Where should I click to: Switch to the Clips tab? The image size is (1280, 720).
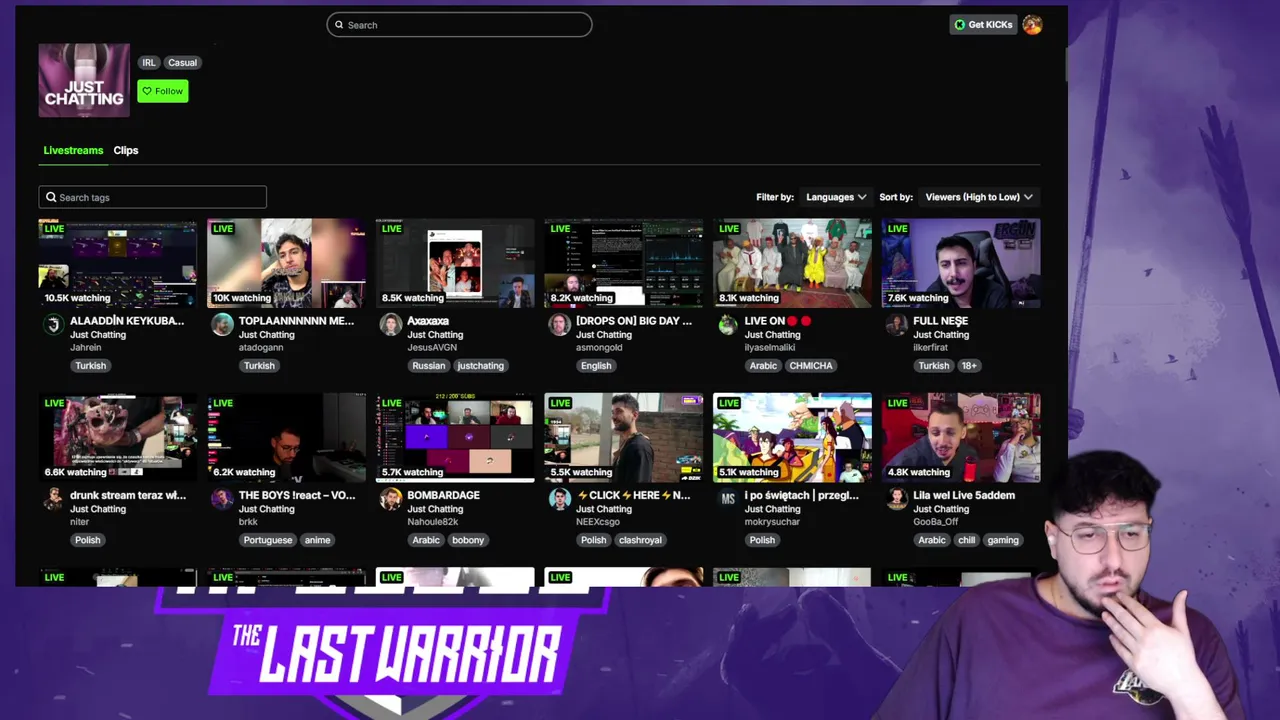[x=126, y=150]
